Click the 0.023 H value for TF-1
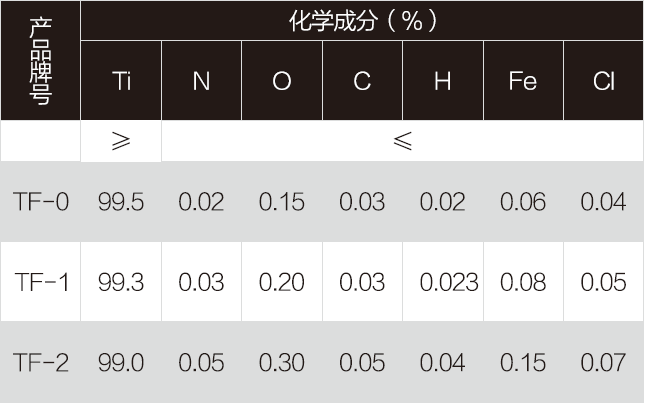Screen dimensions: 645x404 pos(449,282)
